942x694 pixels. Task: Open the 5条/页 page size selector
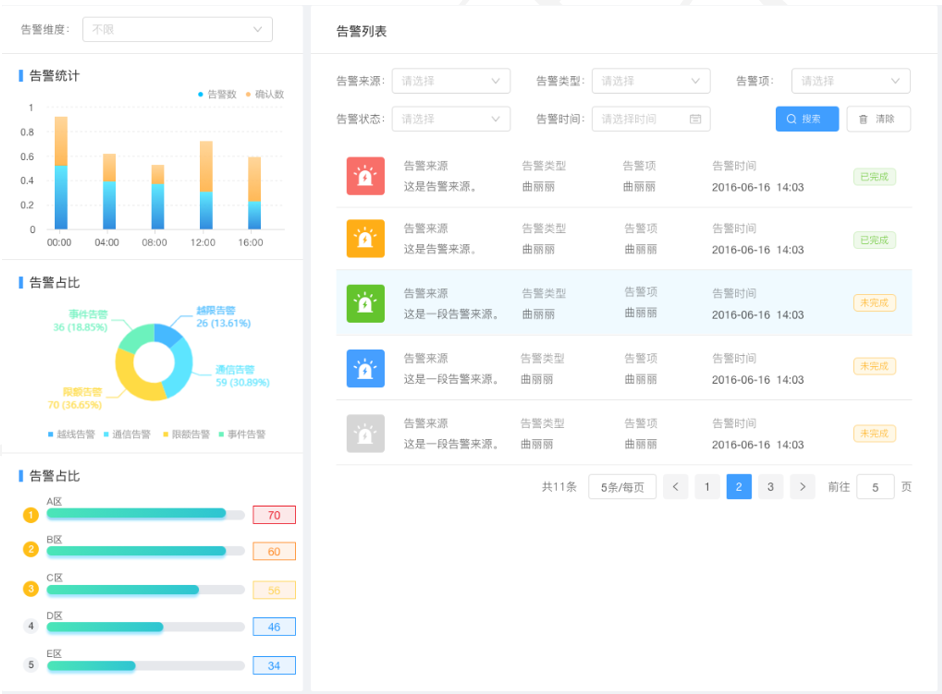click(622, 487)
